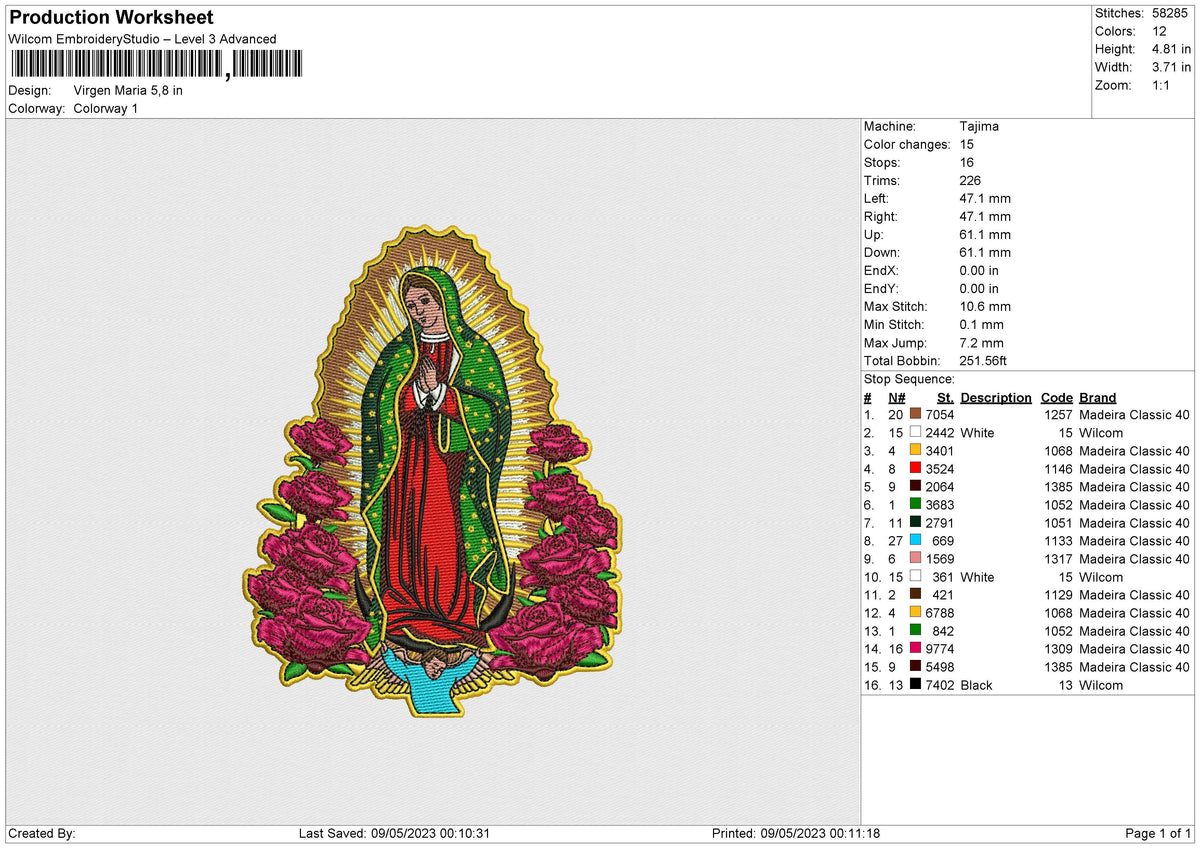Screen dimensions: 1200x848
Task: Click the yellow thread chip for stop 3 (3401)
Action: (915, 451)
